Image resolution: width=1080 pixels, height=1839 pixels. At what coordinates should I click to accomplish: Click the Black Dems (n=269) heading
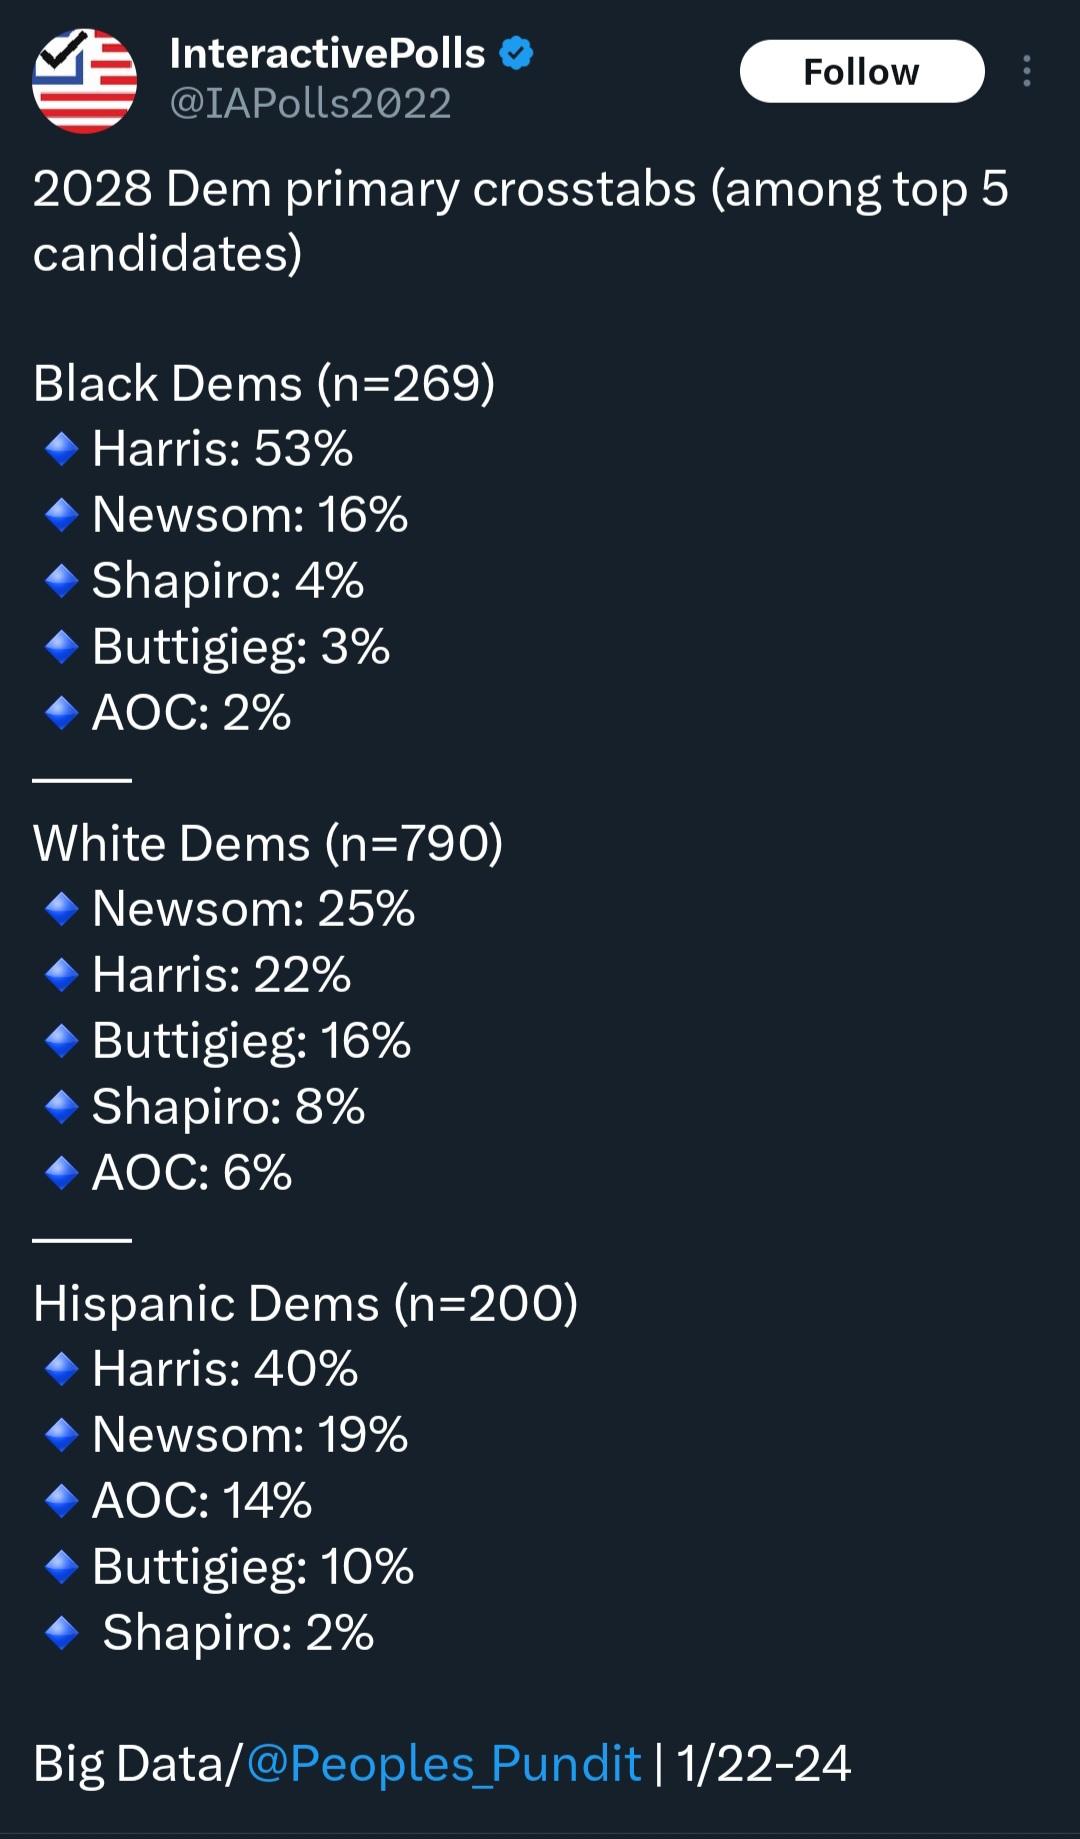[264, 383]
